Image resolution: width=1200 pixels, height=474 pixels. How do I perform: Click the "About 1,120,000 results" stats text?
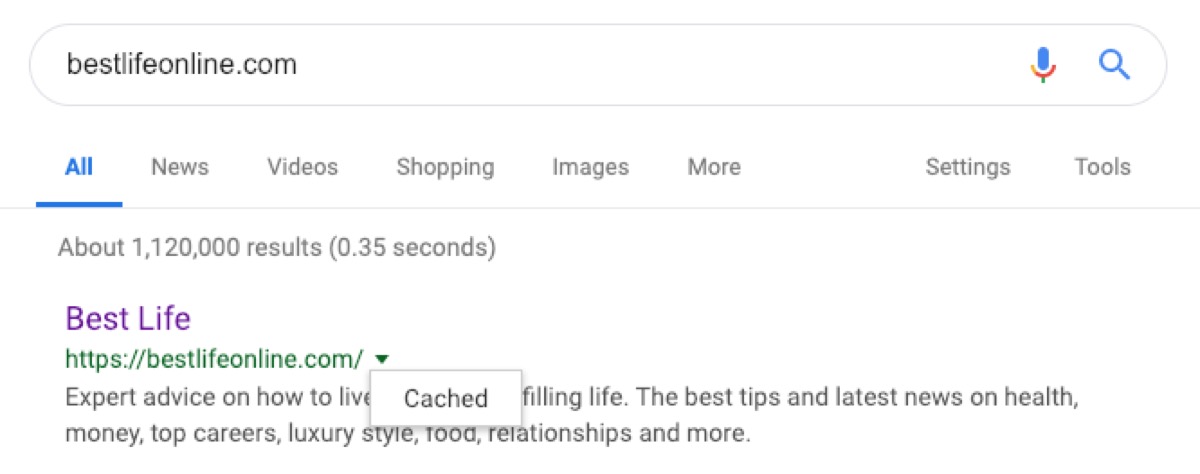coord(276,247)
